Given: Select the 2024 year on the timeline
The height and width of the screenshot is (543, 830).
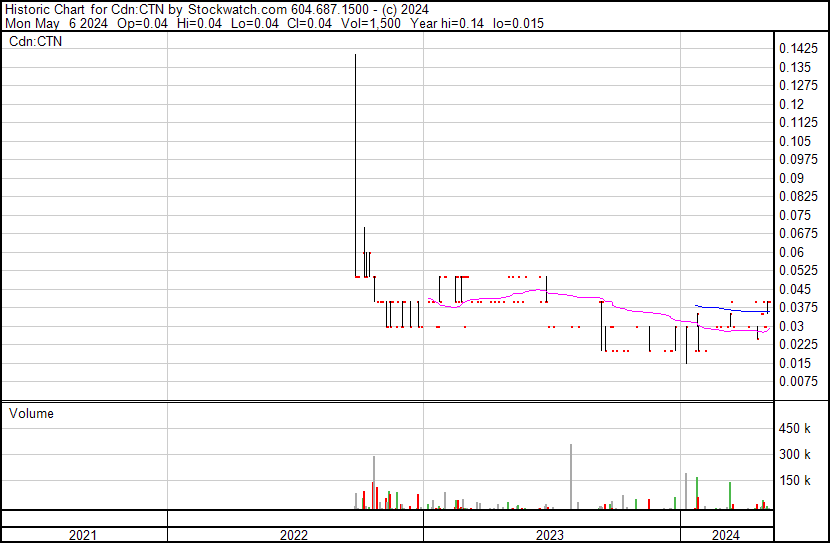Looking at the screenshot, I should click(x=726, y=535).
